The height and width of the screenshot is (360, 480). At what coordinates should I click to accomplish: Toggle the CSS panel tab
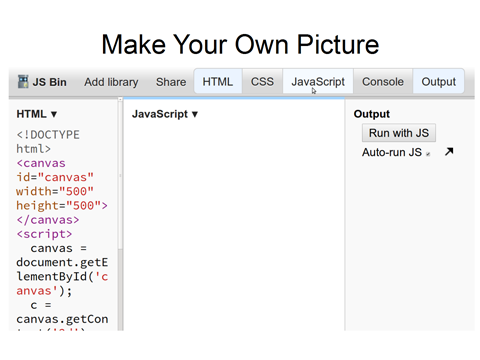point(262,82)
